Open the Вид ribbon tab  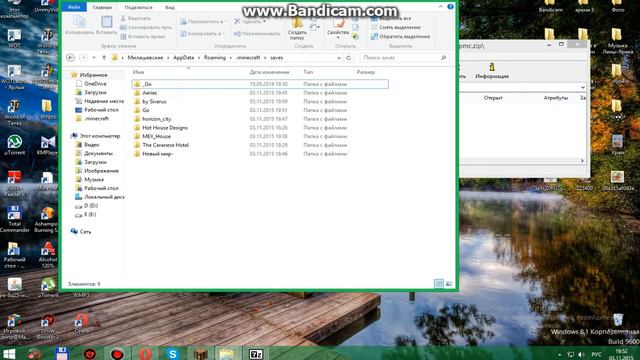[170, 7]
